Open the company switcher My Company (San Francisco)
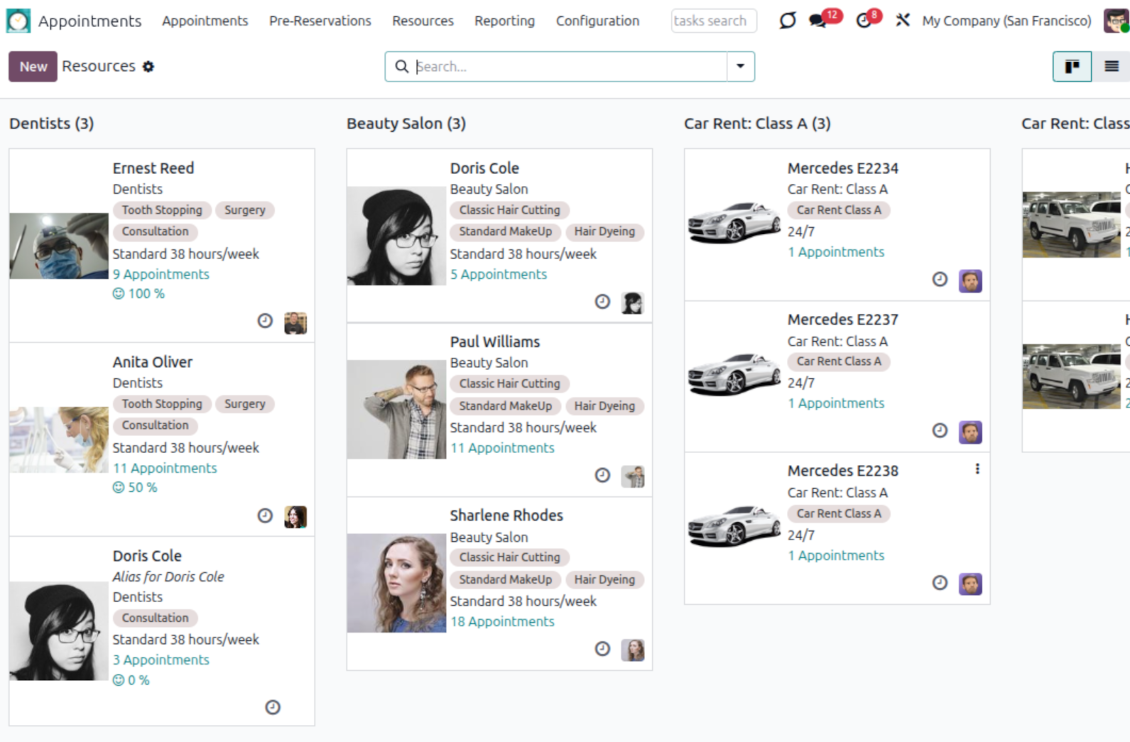Viewport: 1130px width, 742px height. coord(1006,21)
